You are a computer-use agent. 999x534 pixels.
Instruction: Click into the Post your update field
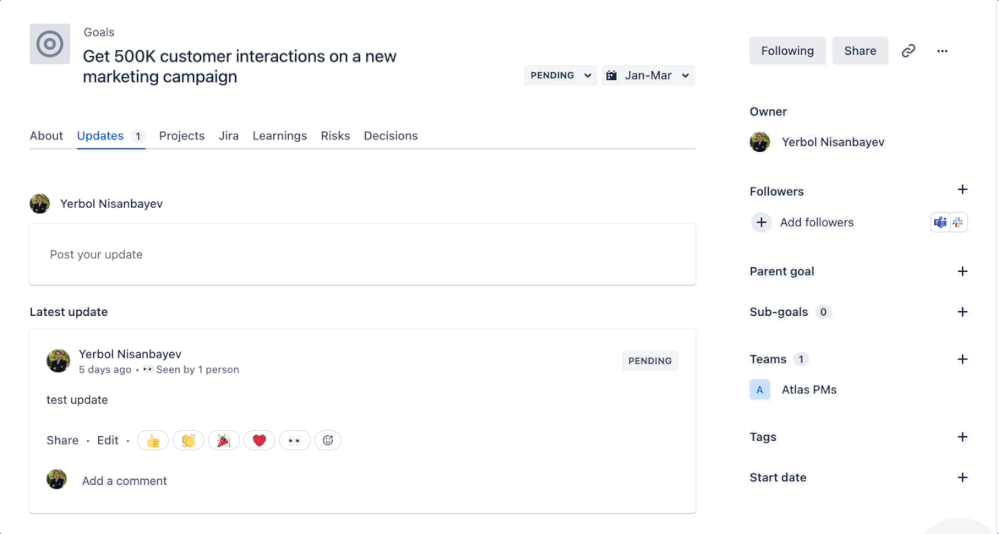click(x=363, y=254)
